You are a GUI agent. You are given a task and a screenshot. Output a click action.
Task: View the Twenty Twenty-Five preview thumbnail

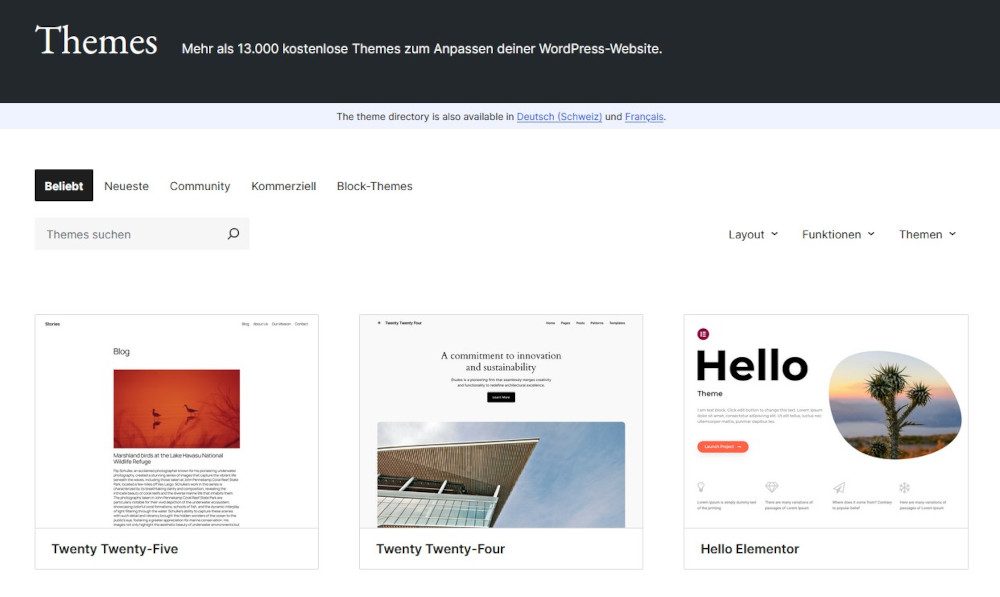[x=177, y=421]
